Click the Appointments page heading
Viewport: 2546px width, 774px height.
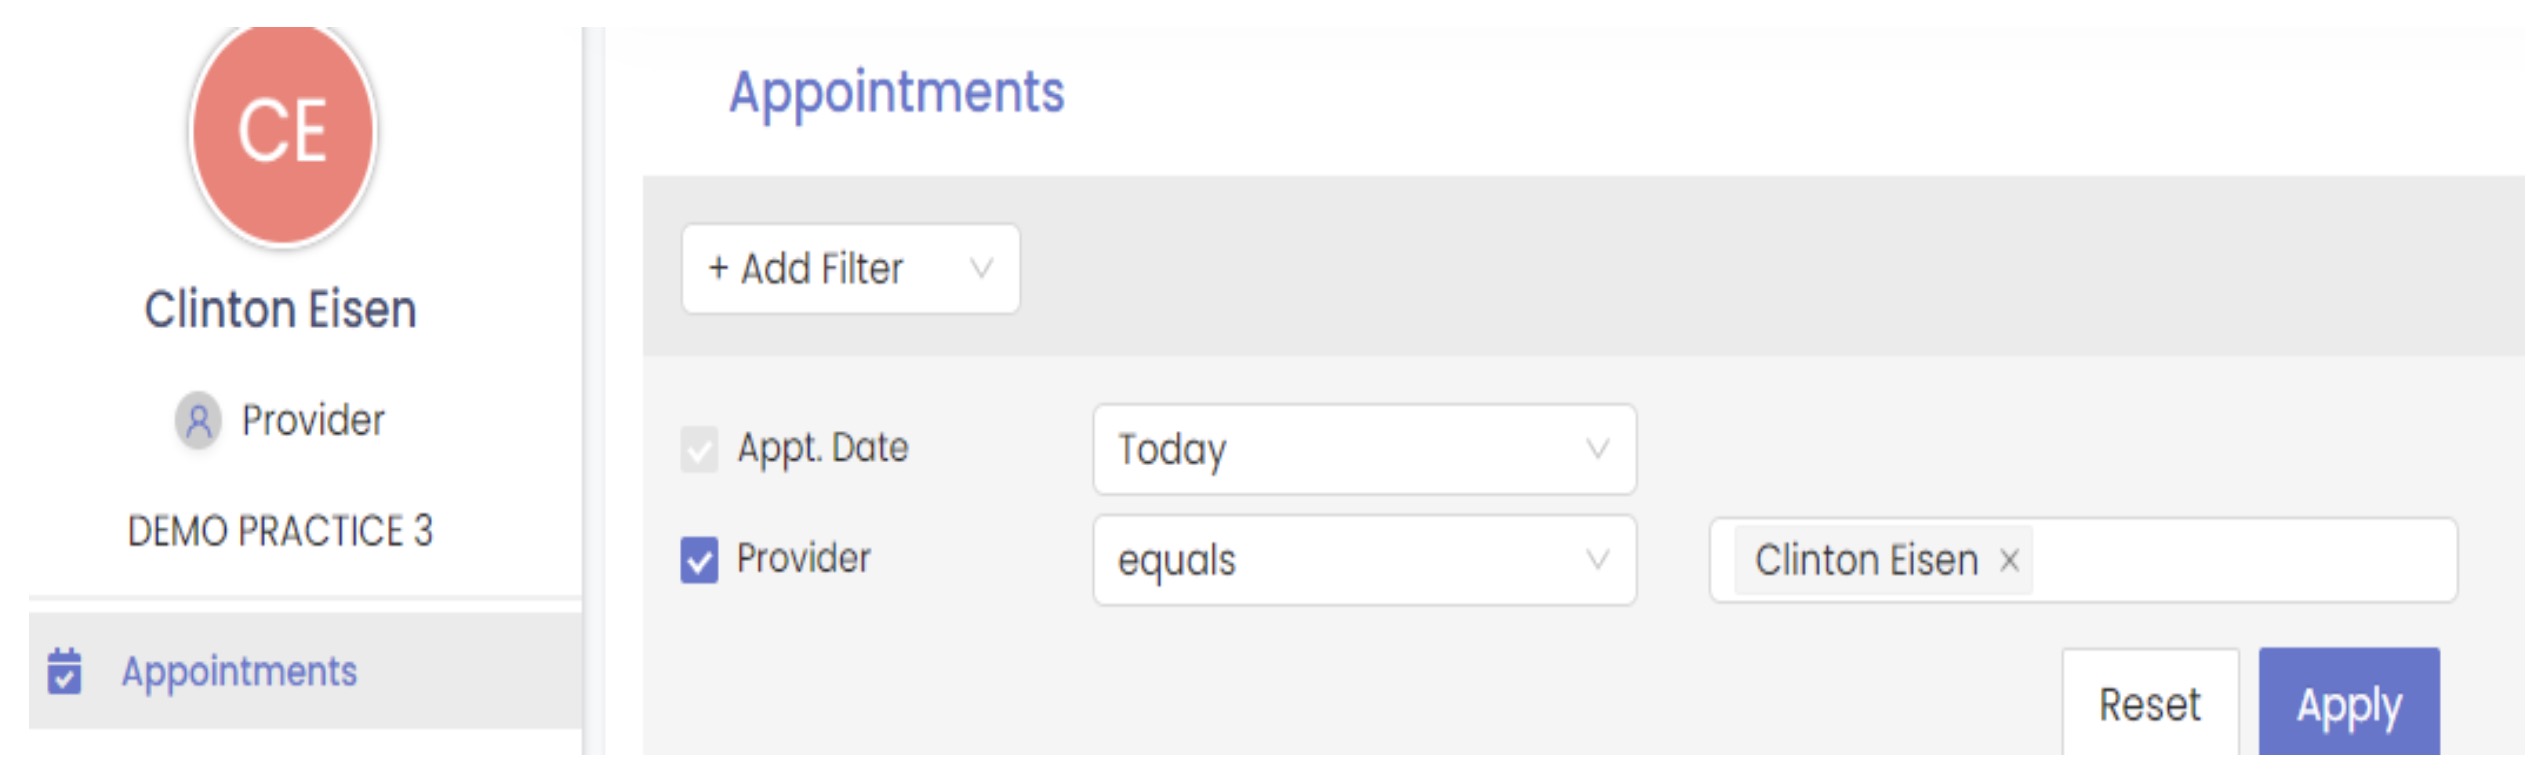[x=896, y=93]
